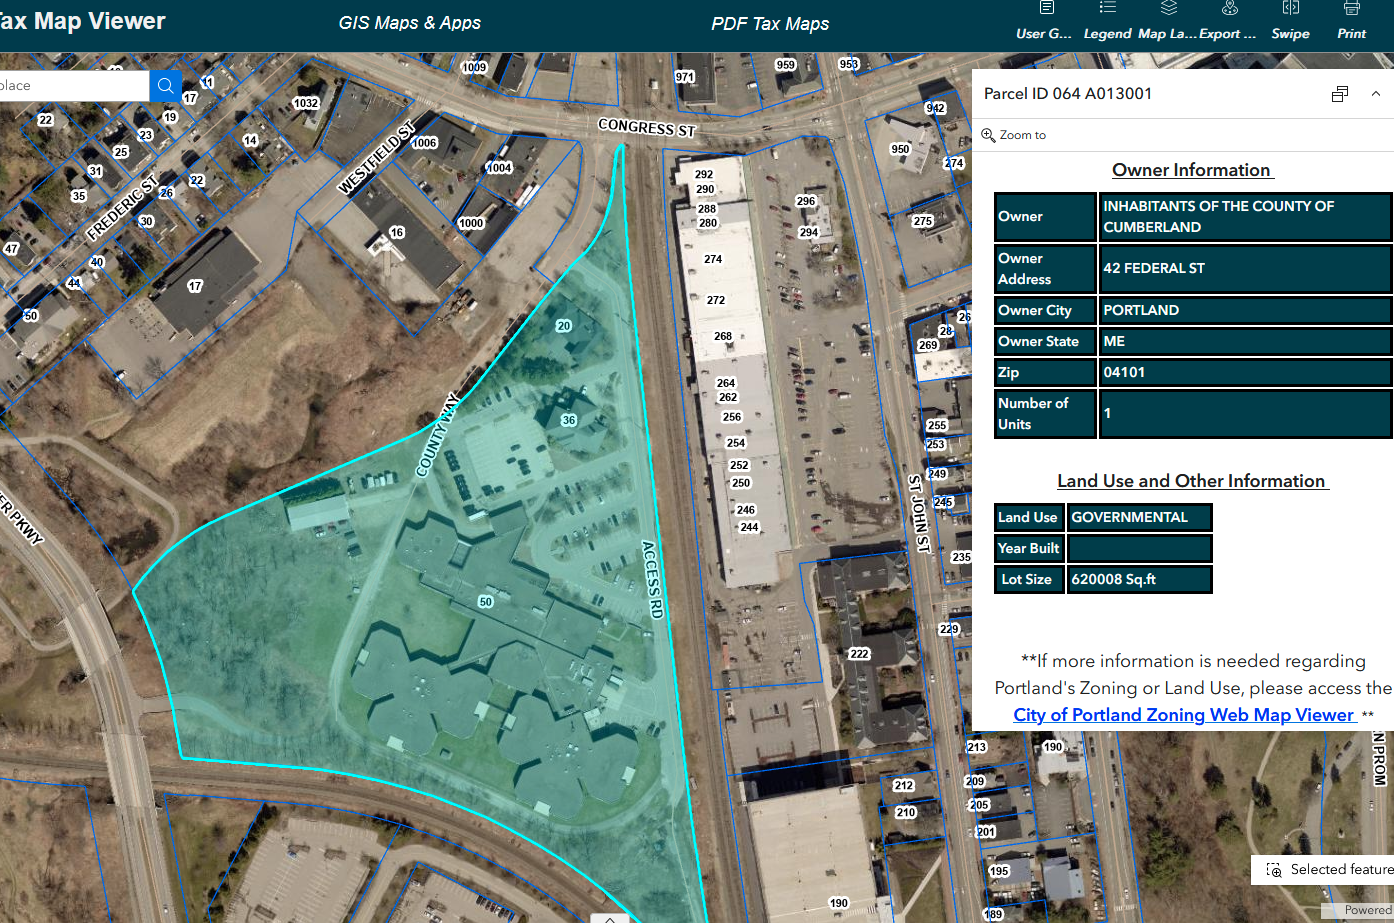Show the Legend panel

tap(1107, 21)
